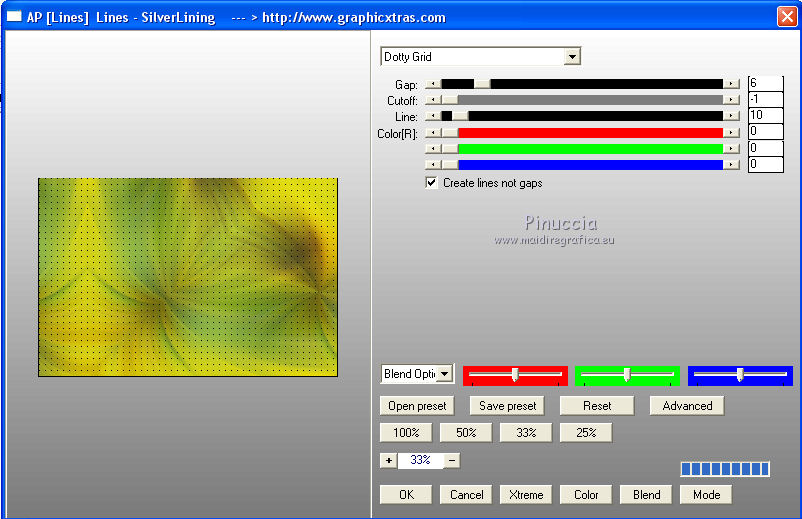Adjust the blue blend slider handle

pyautogui.click(x=740, y=375)
